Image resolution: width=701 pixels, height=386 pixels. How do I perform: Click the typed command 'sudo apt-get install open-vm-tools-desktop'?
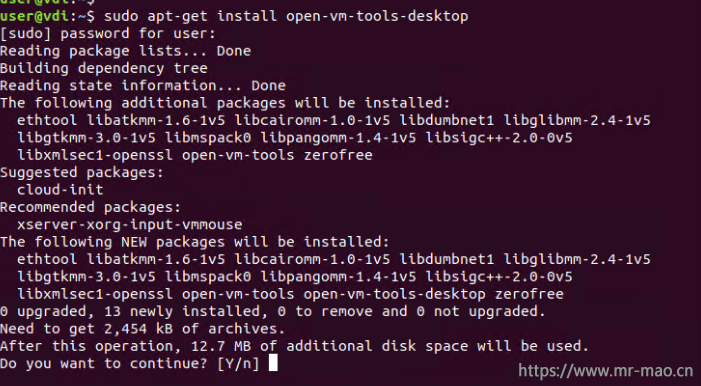click(286, 16)
